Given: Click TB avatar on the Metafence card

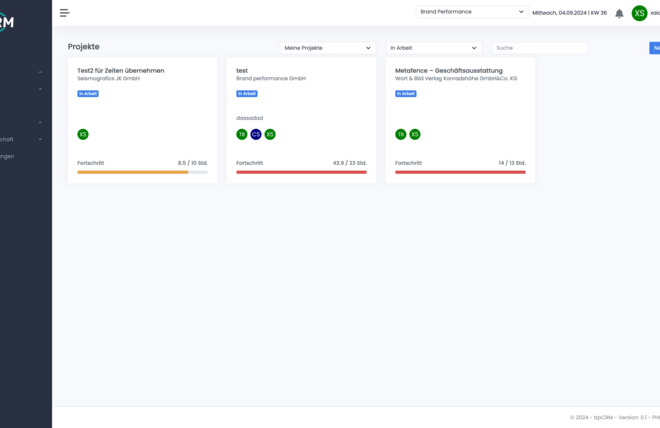Looking at the screenshot, I should click(401, 134).
